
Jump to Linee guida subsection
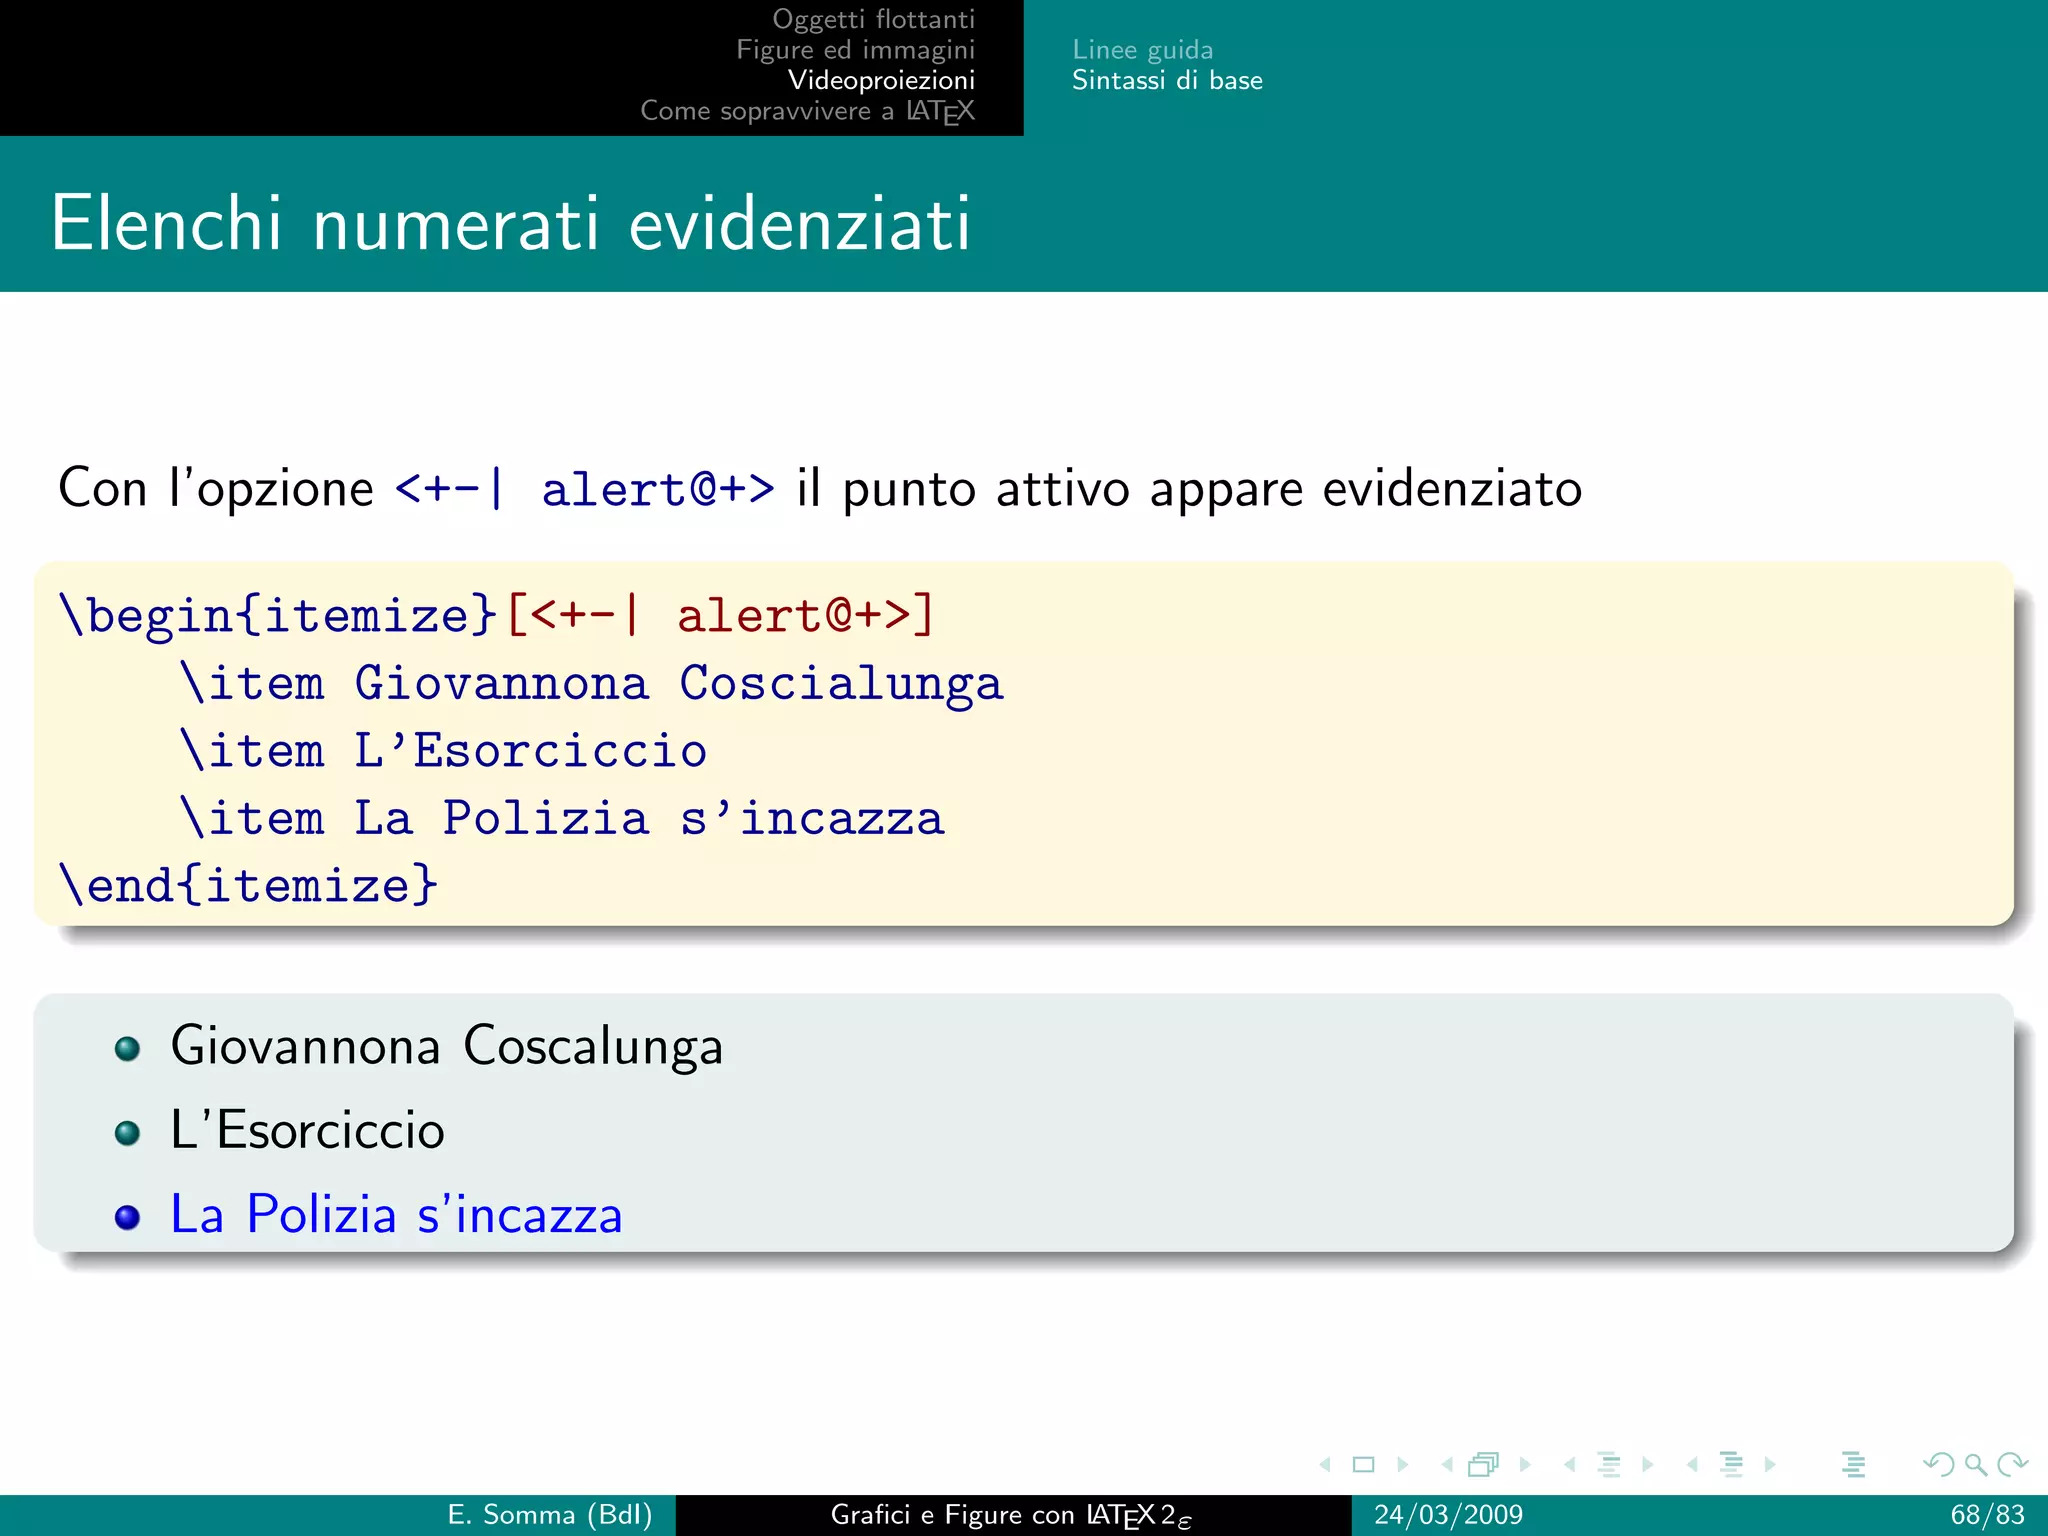click(1142, 49)
